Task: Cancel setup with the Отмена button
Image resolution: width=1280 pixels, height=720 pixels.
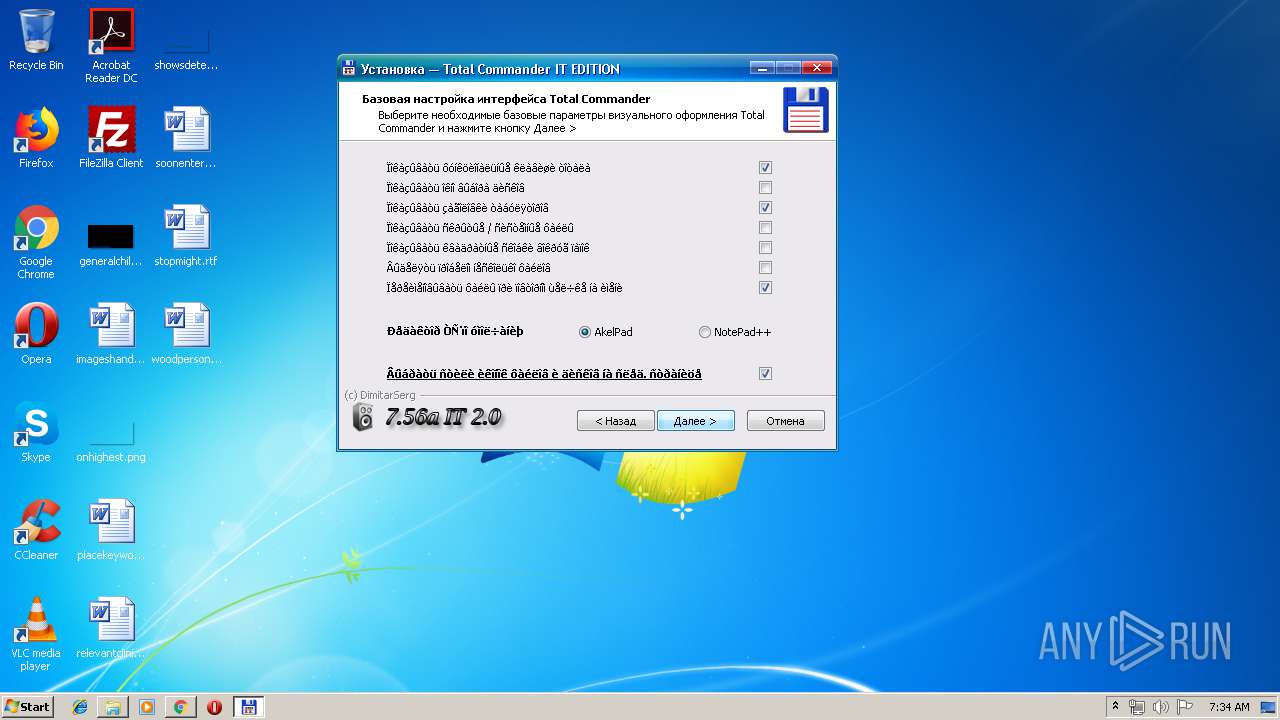Action: [x=786, y=421]
